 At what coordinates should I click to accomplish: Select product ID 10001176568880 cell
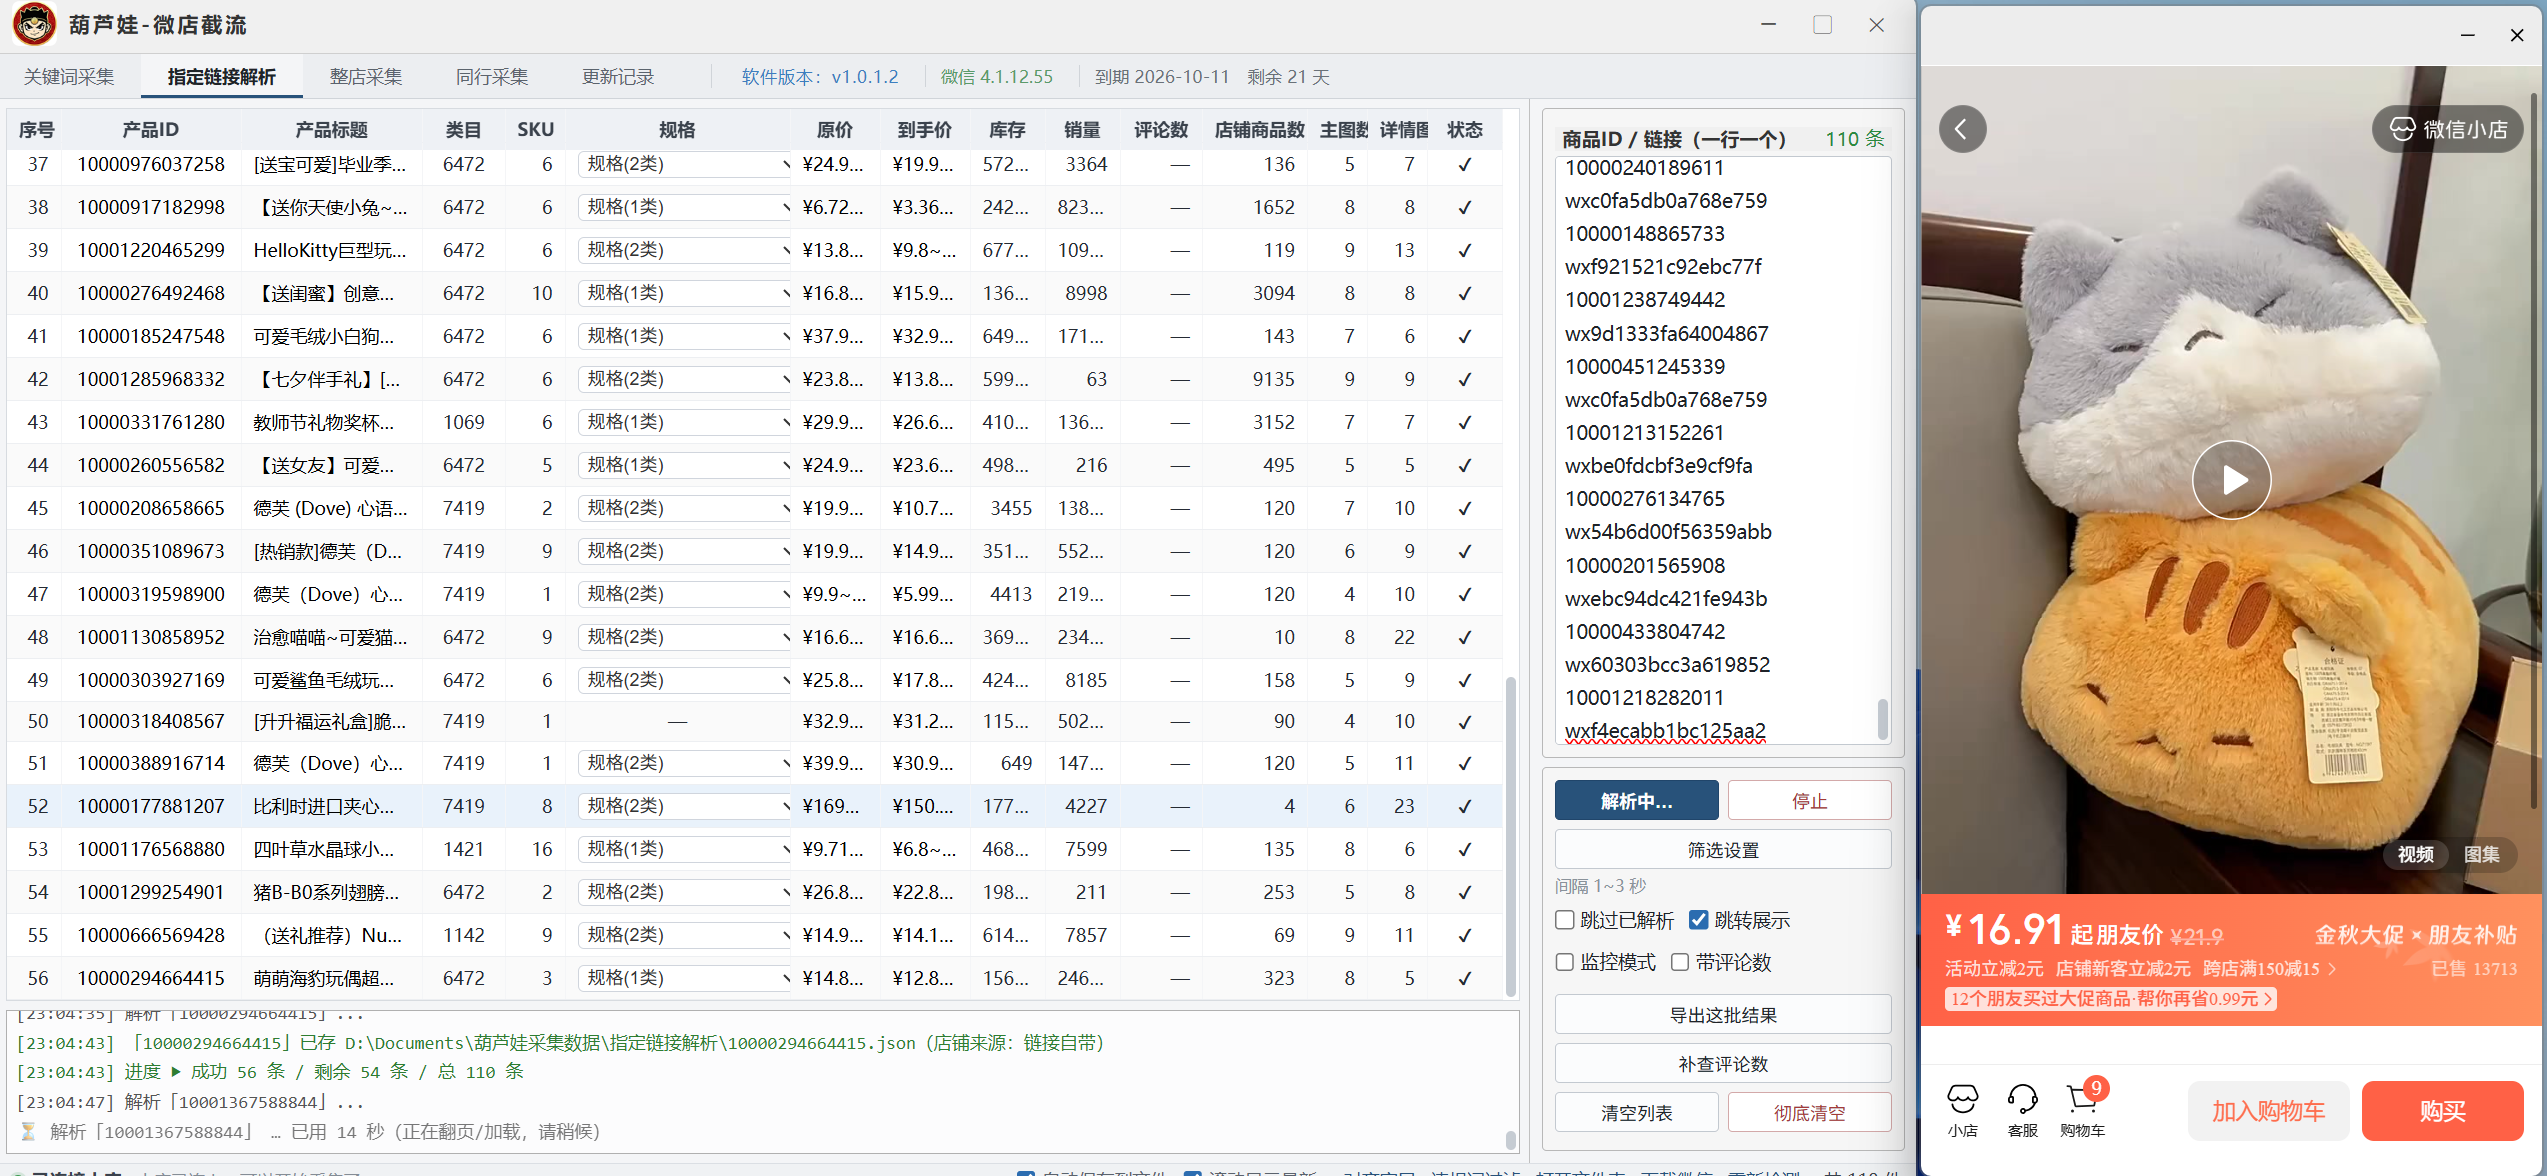click(151, 849)
